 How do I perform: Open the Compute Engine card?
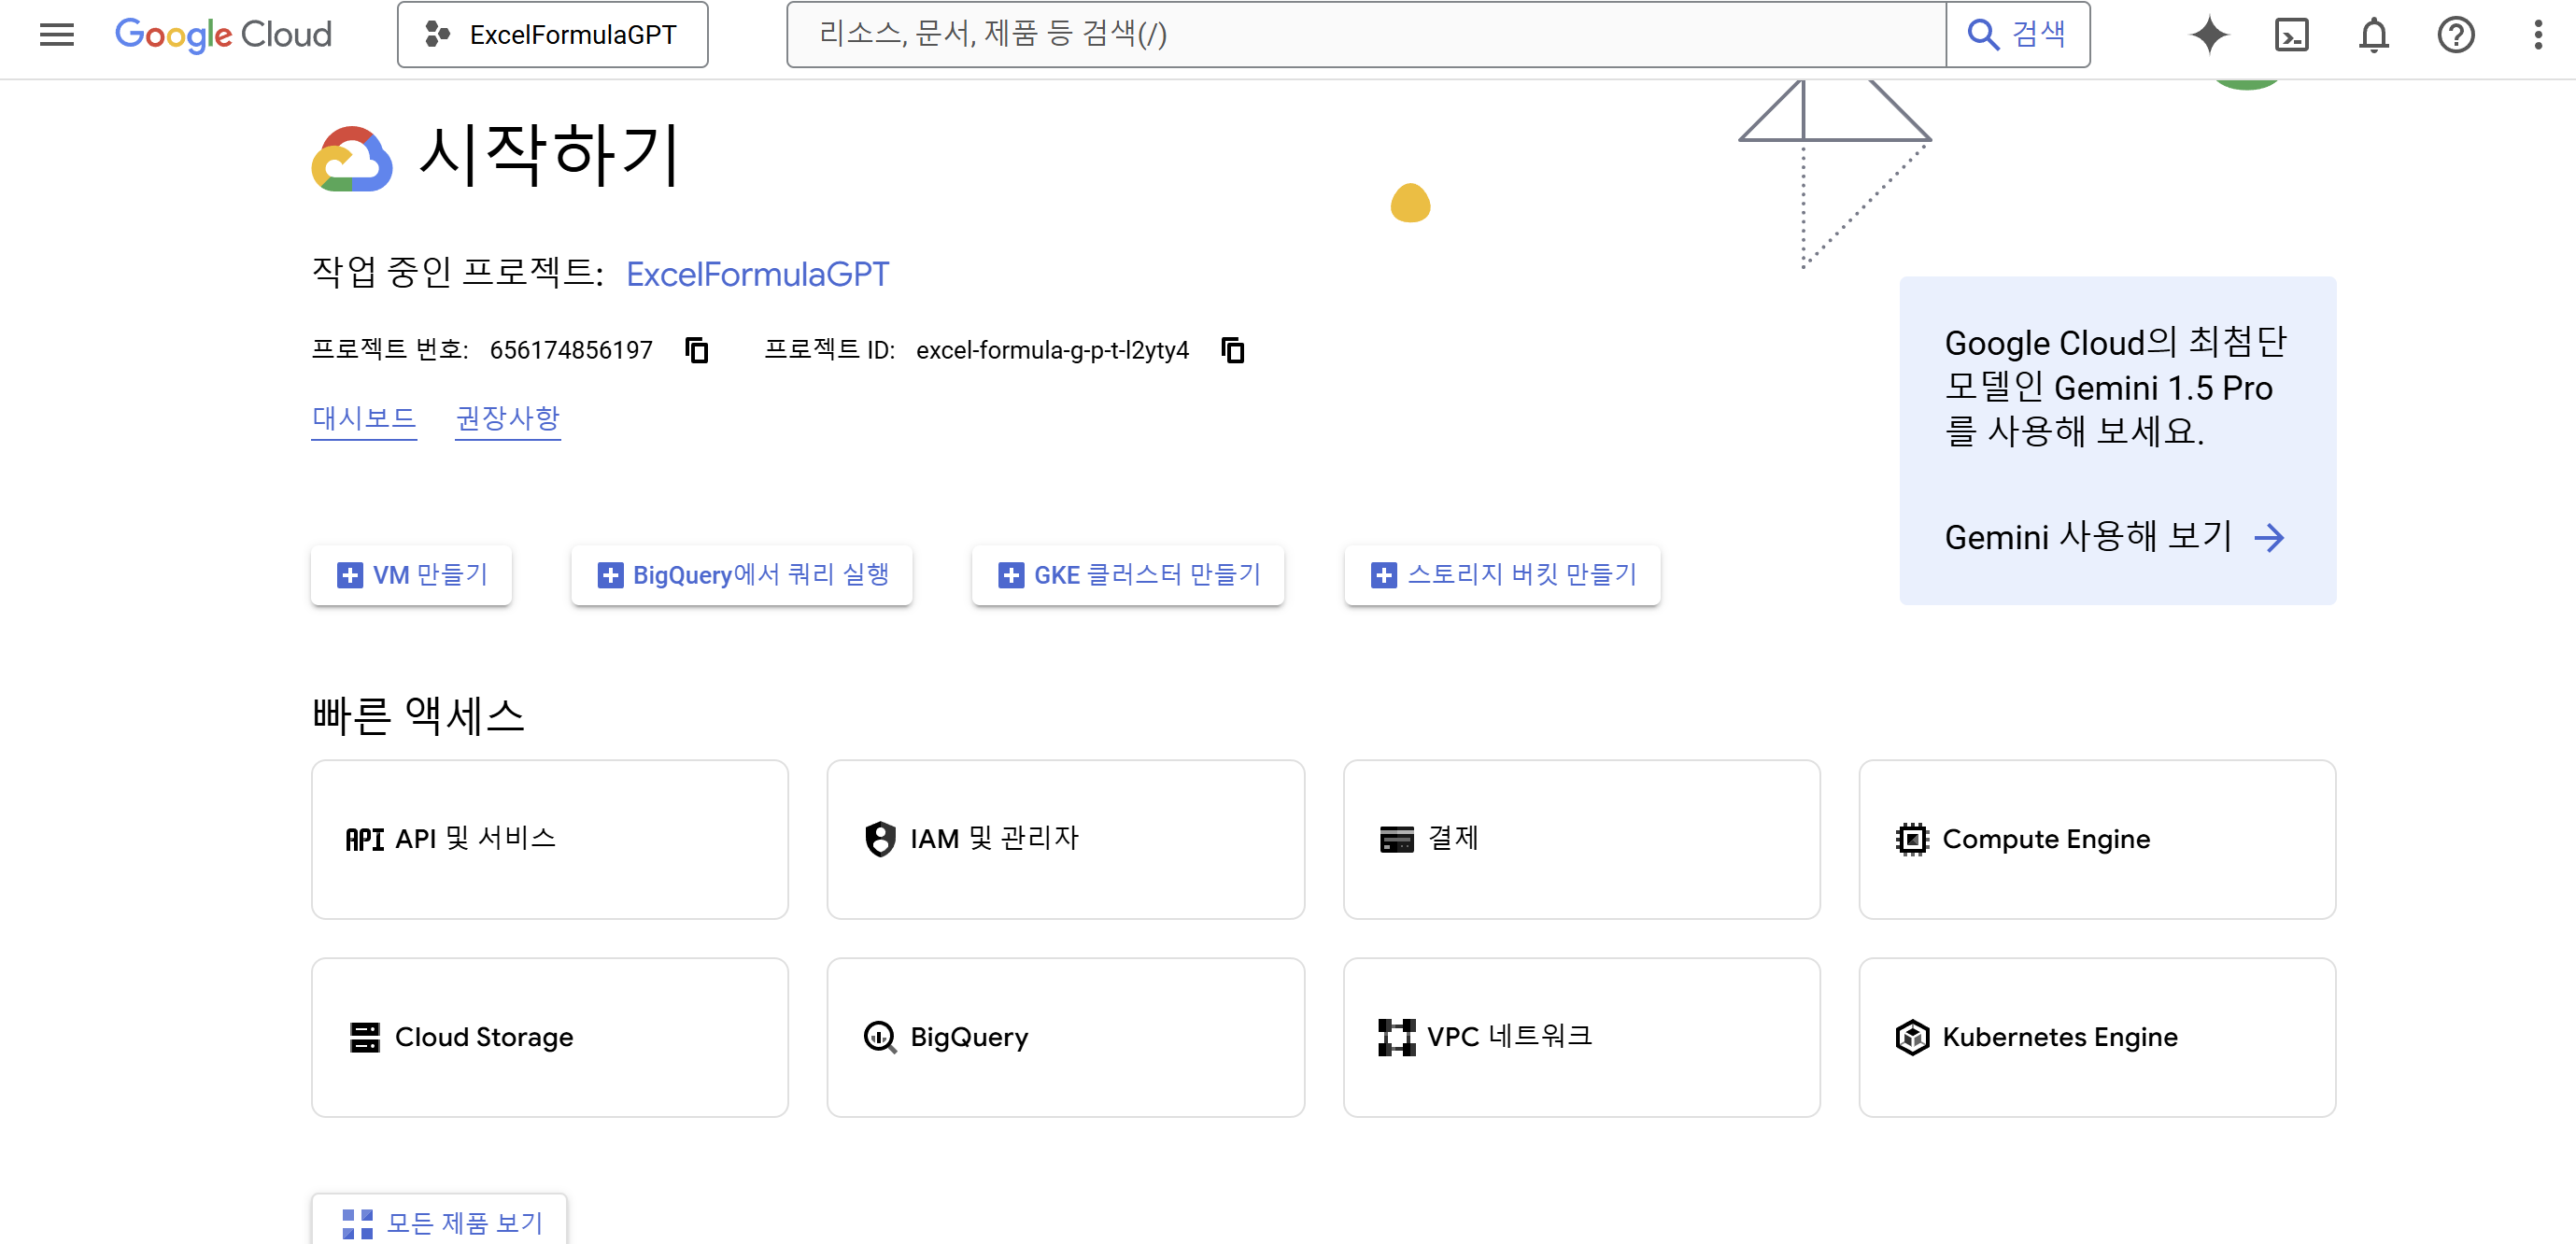coord(2097,839)
